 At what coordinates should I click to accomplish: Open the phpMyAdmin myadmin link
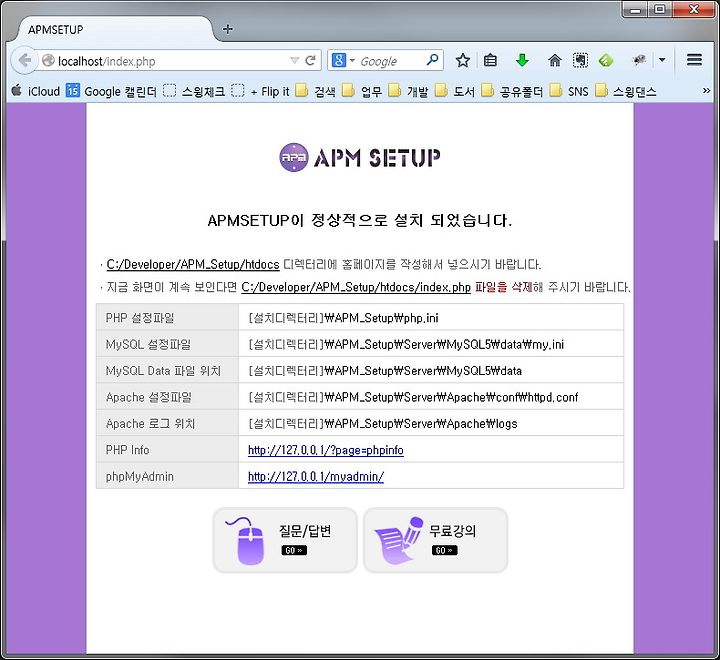tap(316, 477)
